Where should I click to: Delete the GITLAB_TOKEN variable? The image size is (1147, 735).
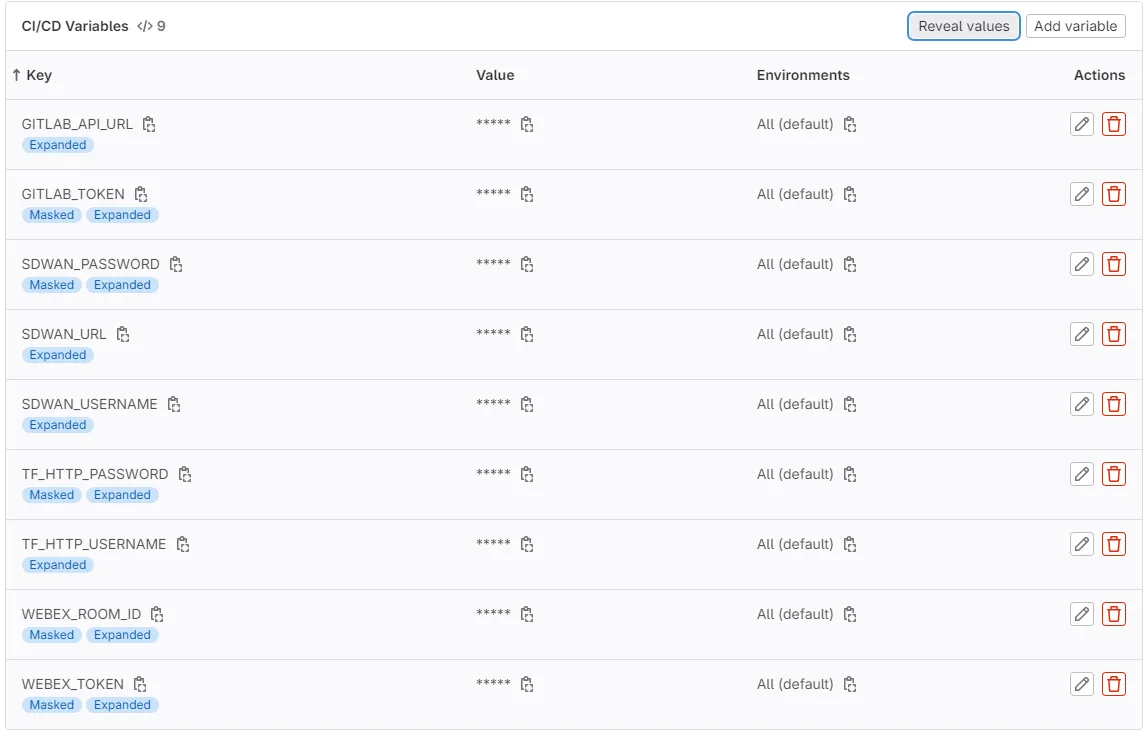[x=1113, y=194]
